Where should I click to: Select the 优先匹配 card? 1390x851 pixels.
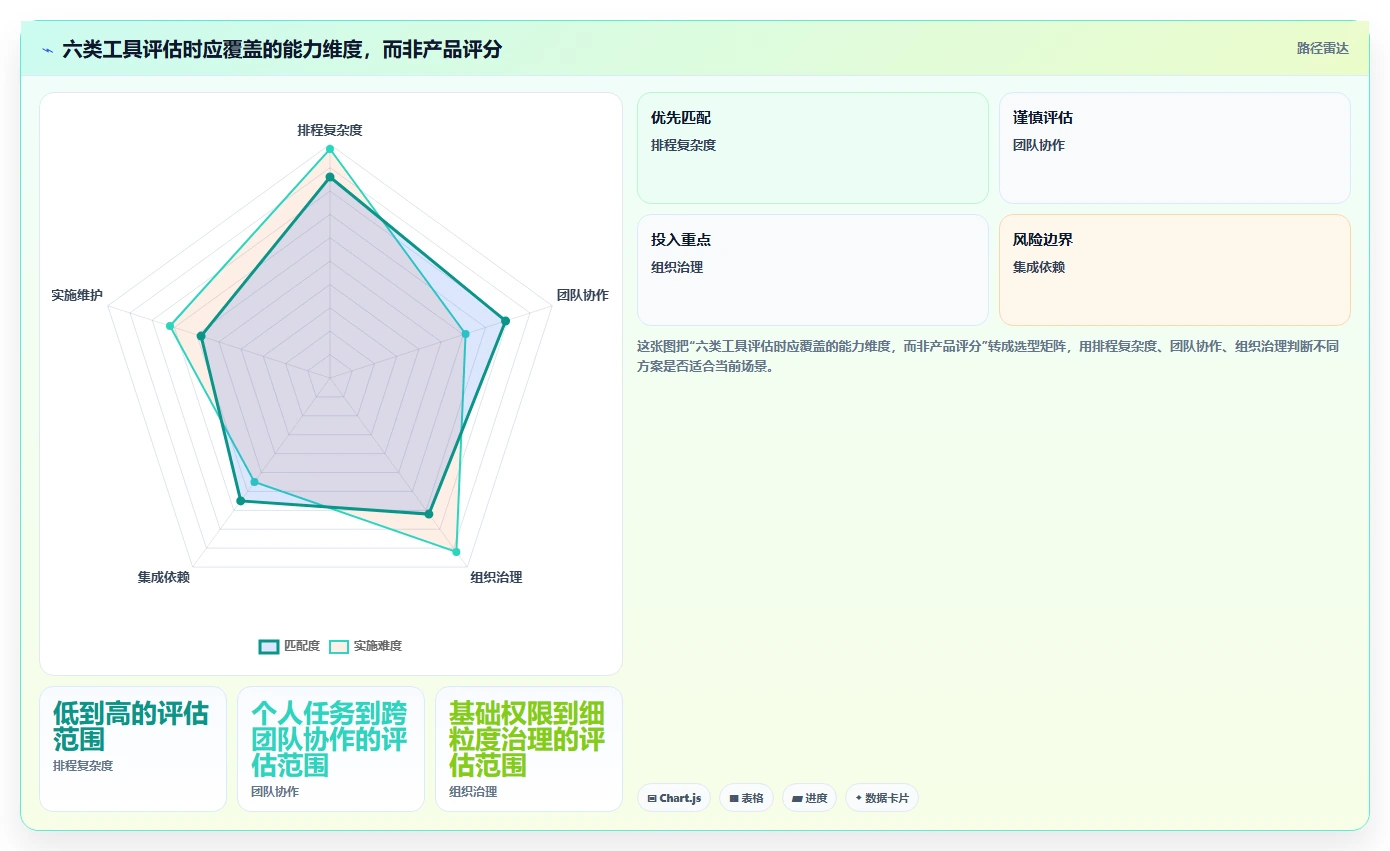pos(812,148)
